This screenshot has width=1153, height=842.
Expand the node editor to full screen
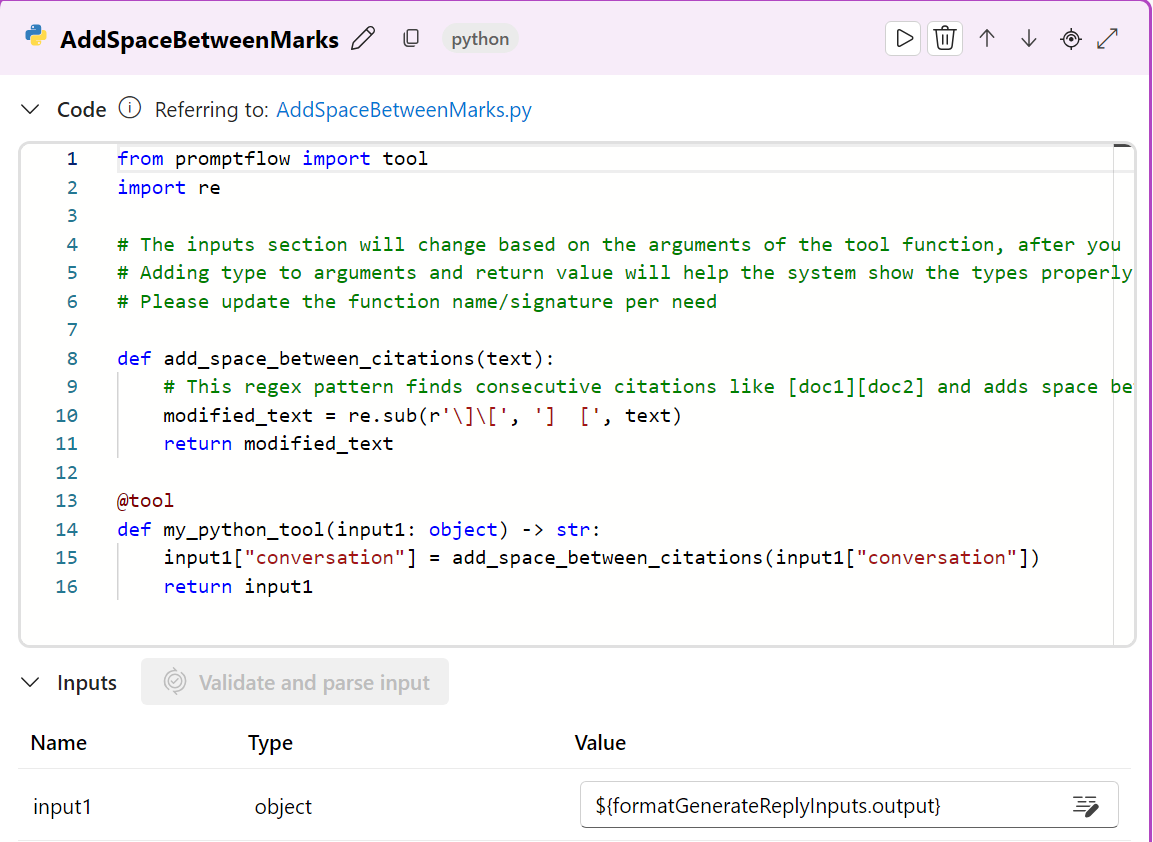pyautogui.click(x=1107, y=38)
